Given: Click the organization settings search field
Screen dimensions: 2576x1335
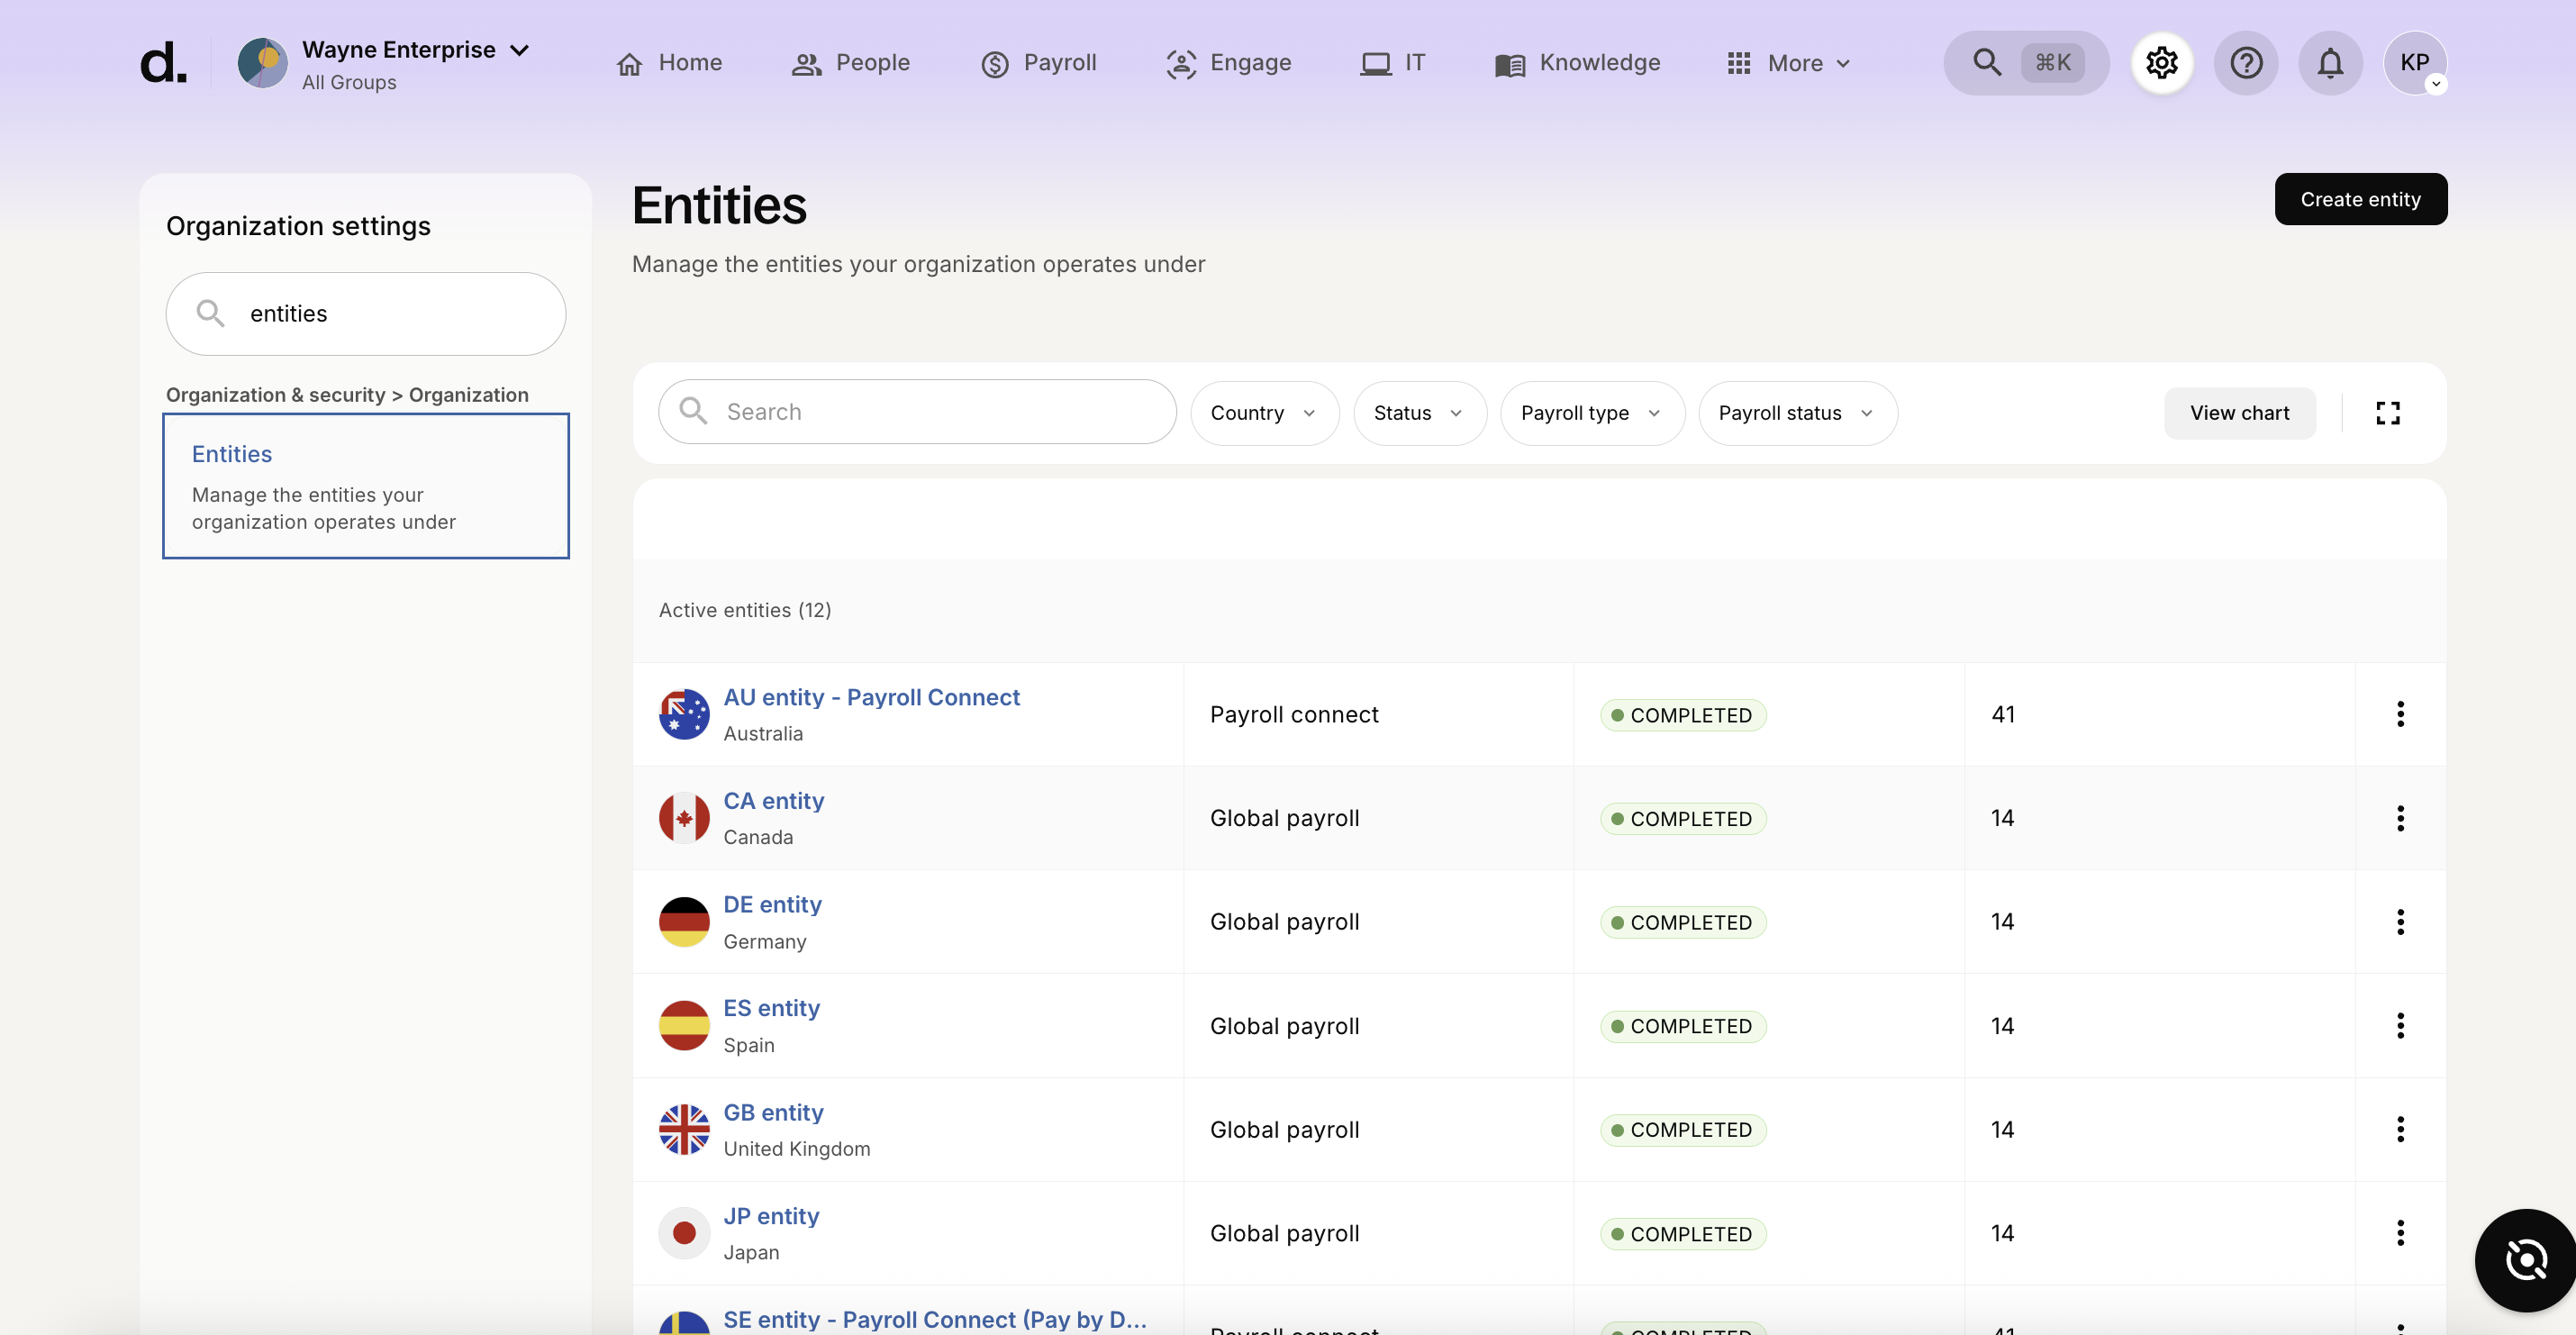Looking at the screenshot, I should coord(366,314).
